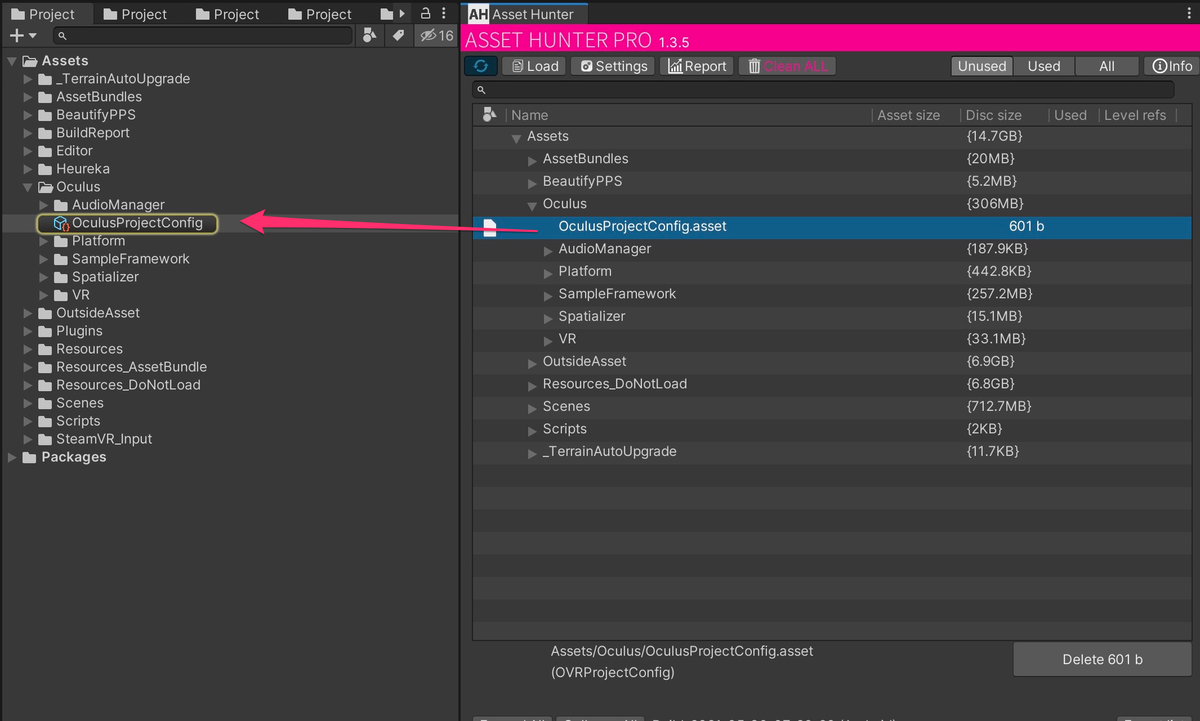This screenshot has height=721, width=1200.
Task: Select the Resources_AssetBundle folder
Action: click(131, 367)
